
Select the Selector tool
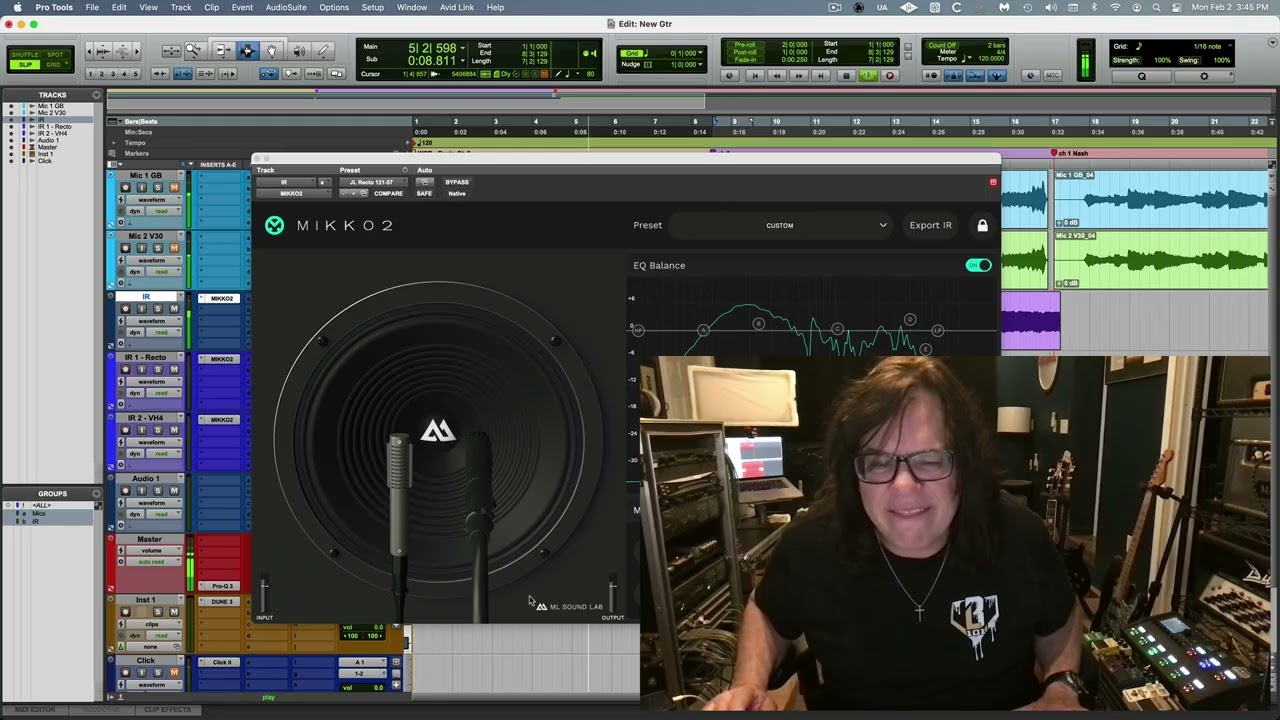(248, 50)
